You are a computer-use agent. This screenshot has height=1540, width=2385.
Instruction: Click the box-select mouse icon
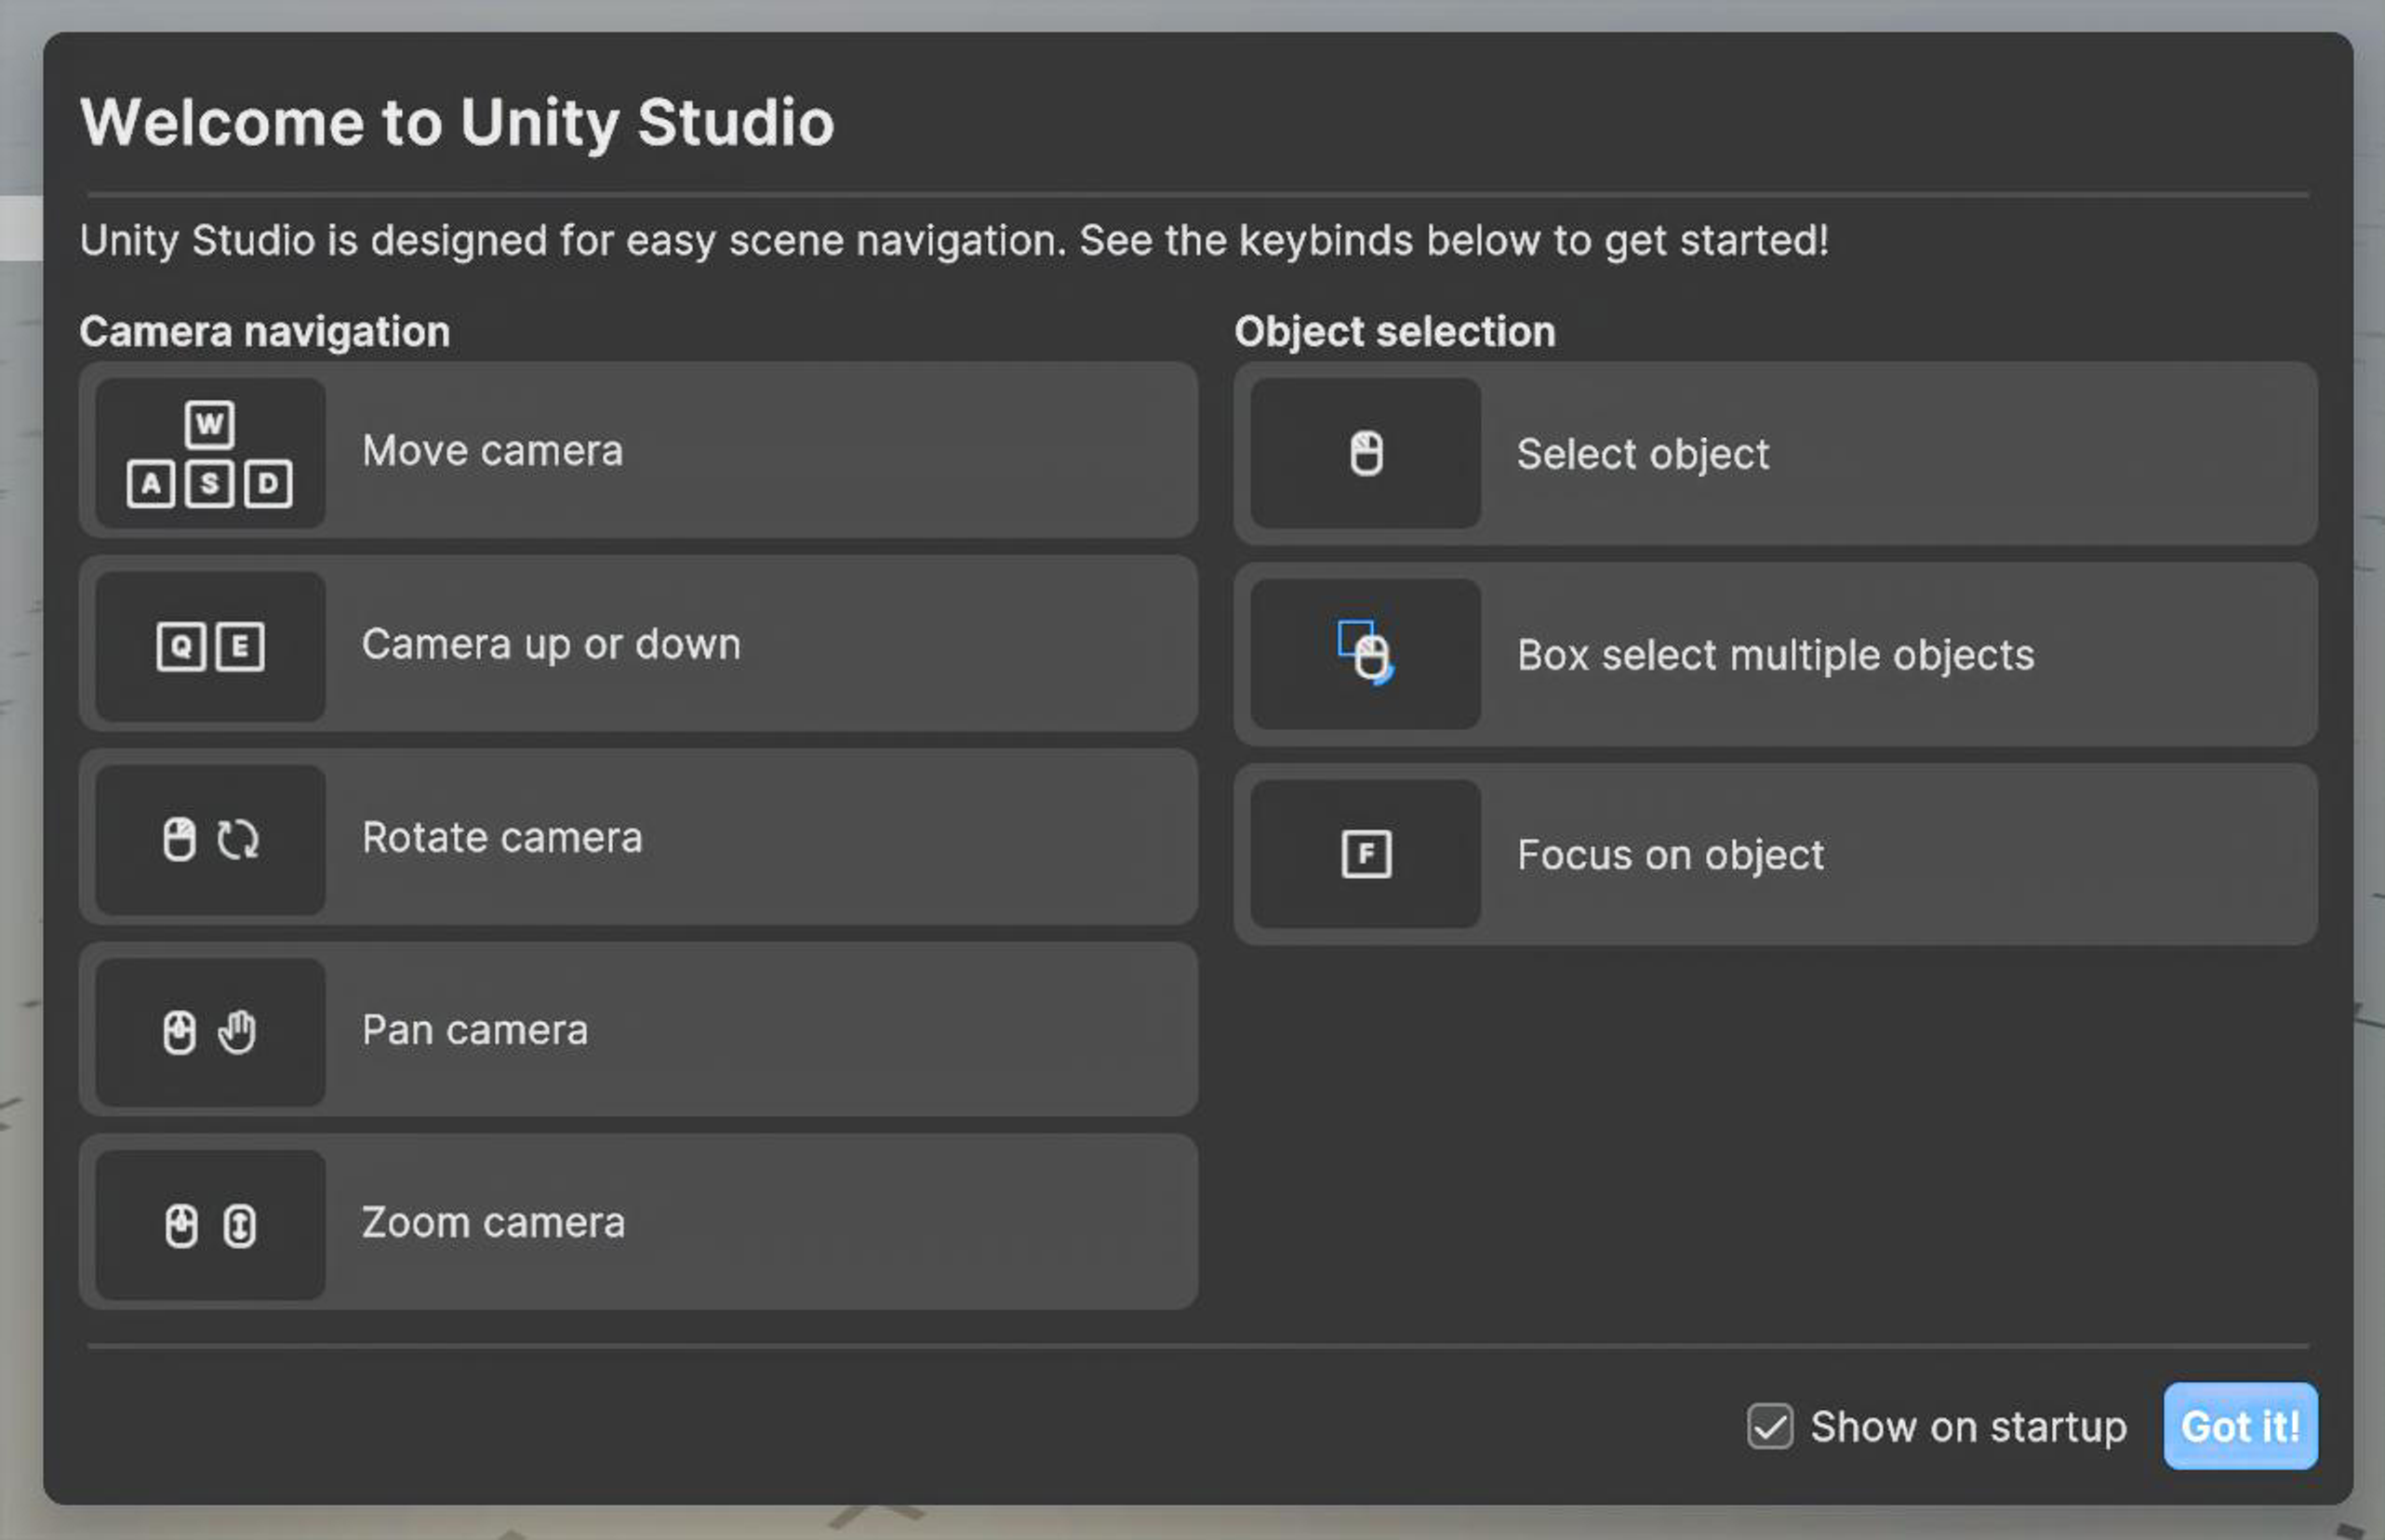click(1366, 653)
